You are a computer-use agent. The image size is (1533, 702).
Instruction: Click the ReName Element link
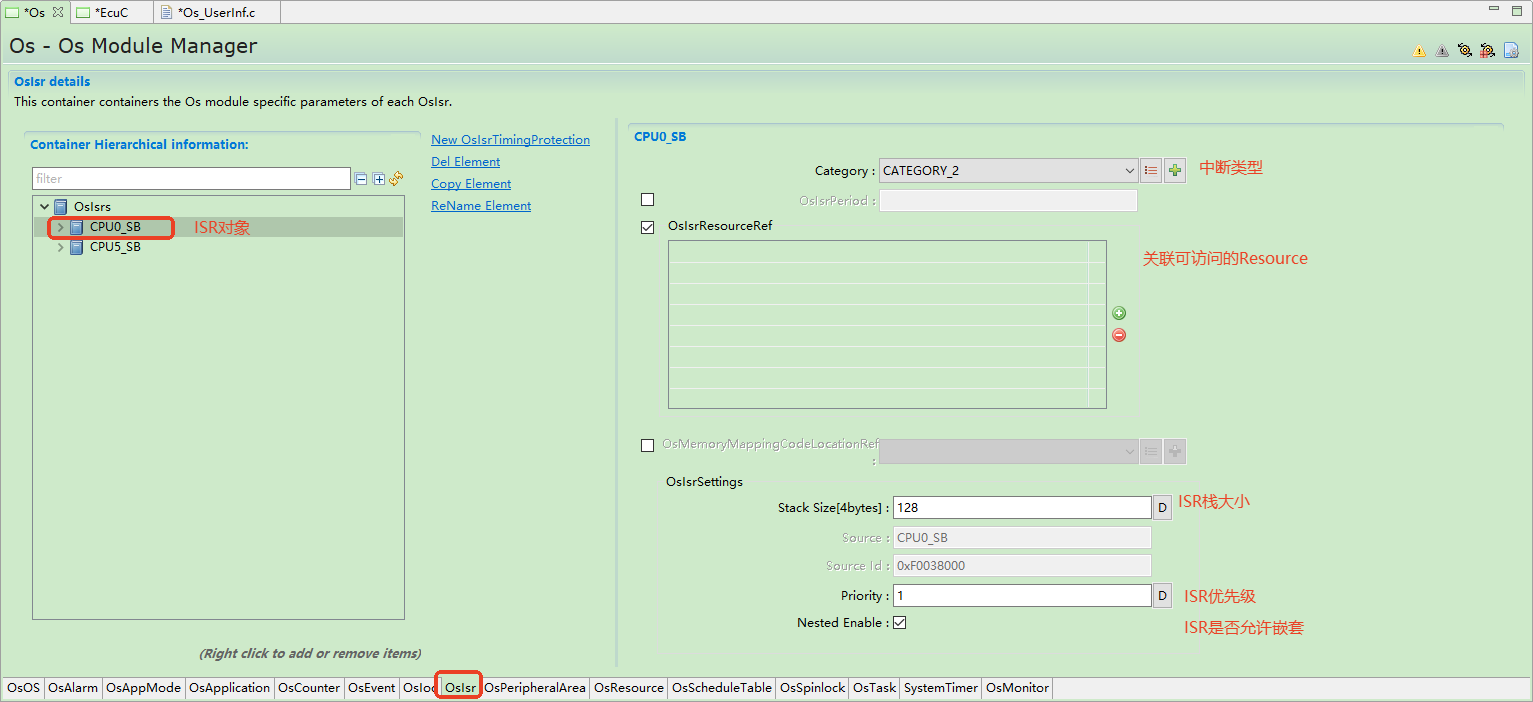pos(481,206)
